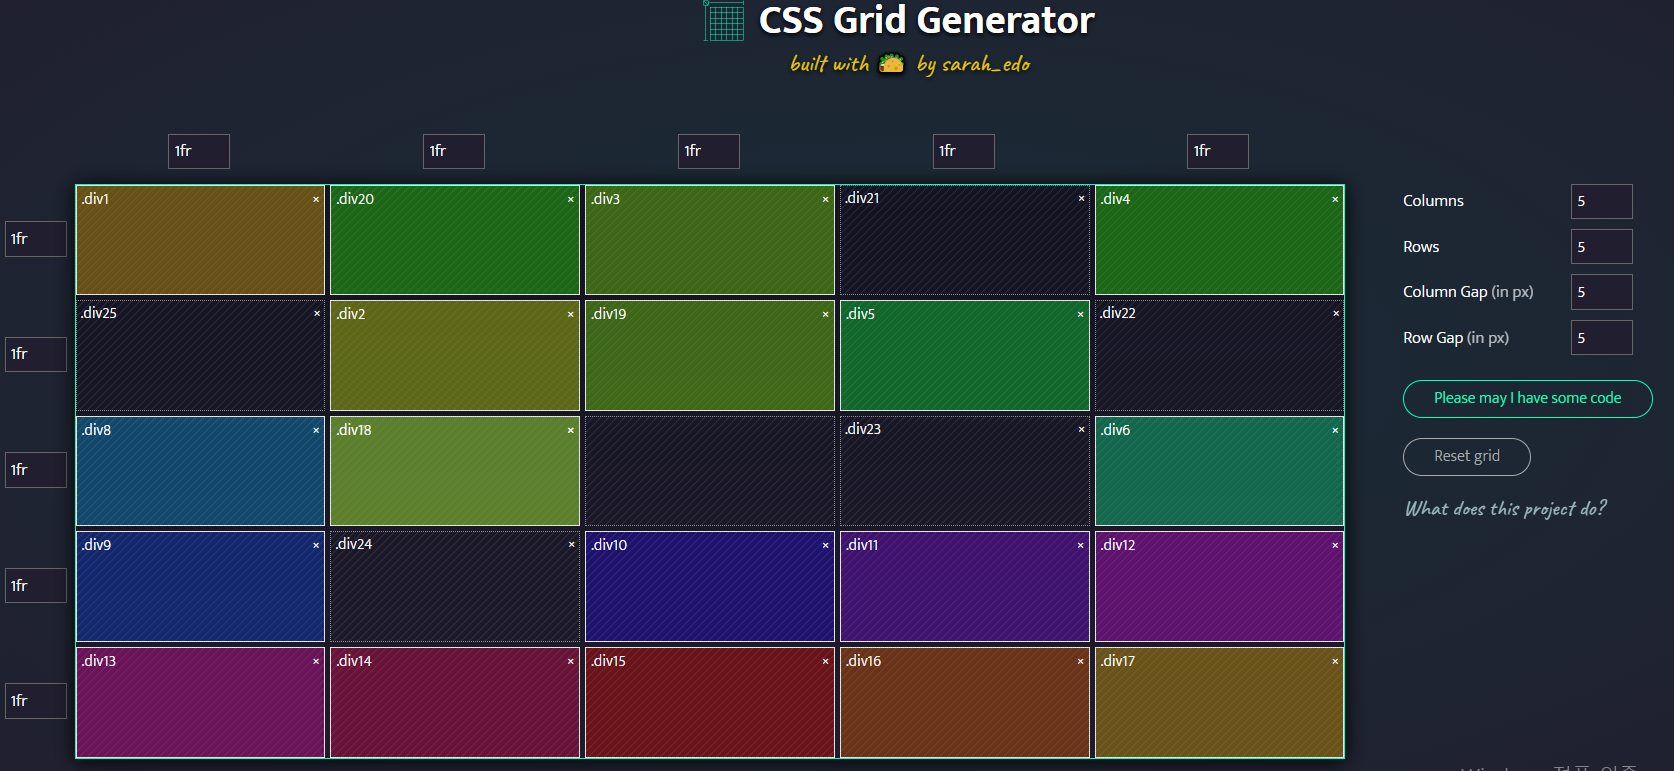The width and height of the screenshot is (1674, 771).
Task: Edit fifth column 1fr size field
Action: coord(1218,151)
